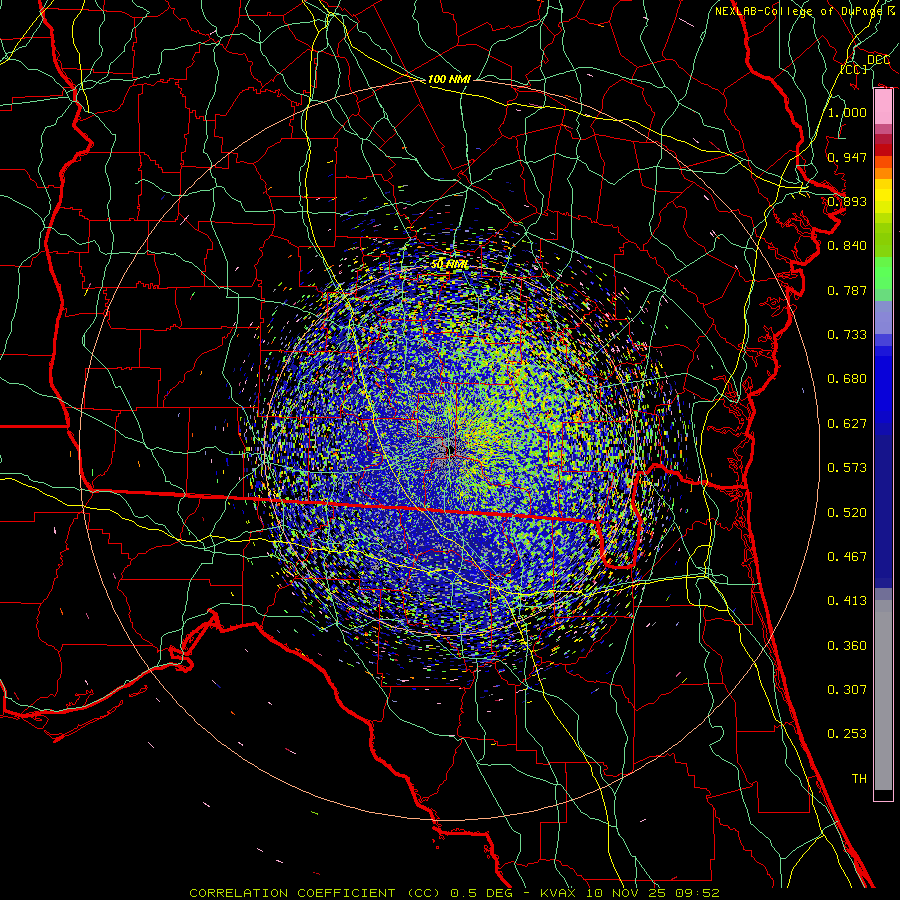Pick the red swatch on the color bar
The width and height of the screenshot is (900, 900).
[x=883, y=149]
